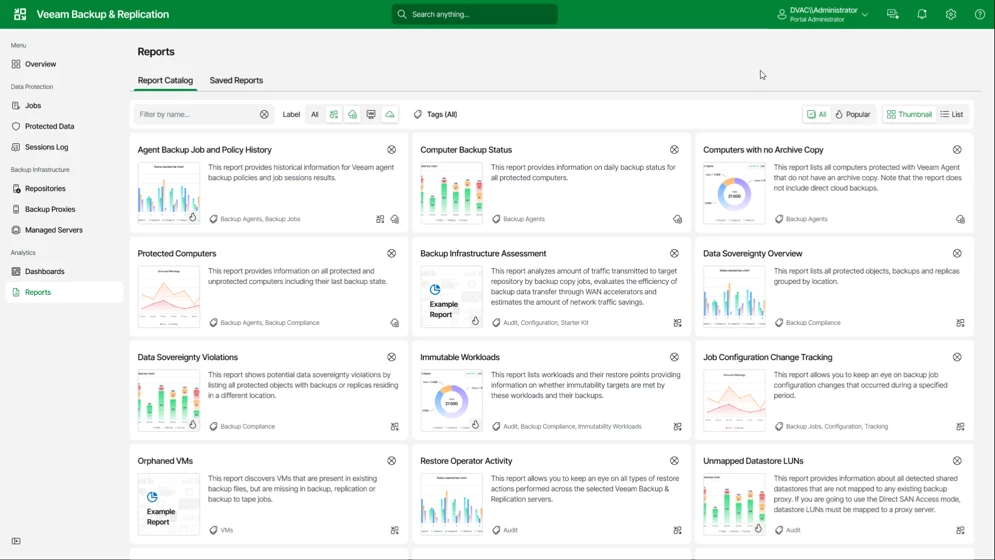Image resolution: width=995 pixels, height=560 pixels.
Task: Open the Protected Computers thumbnail
Action: (x=169, y=297)
